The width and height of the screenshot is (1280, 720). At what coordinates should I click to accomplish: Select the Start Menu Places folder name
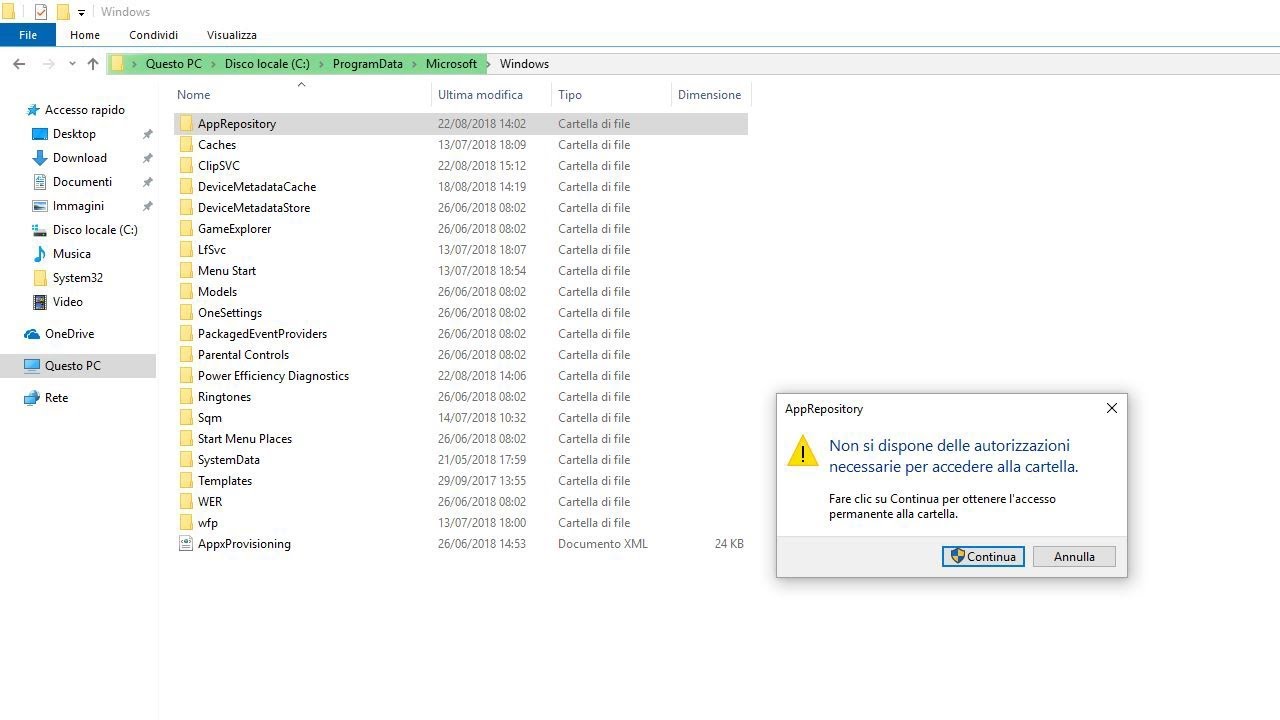(245, 439)
